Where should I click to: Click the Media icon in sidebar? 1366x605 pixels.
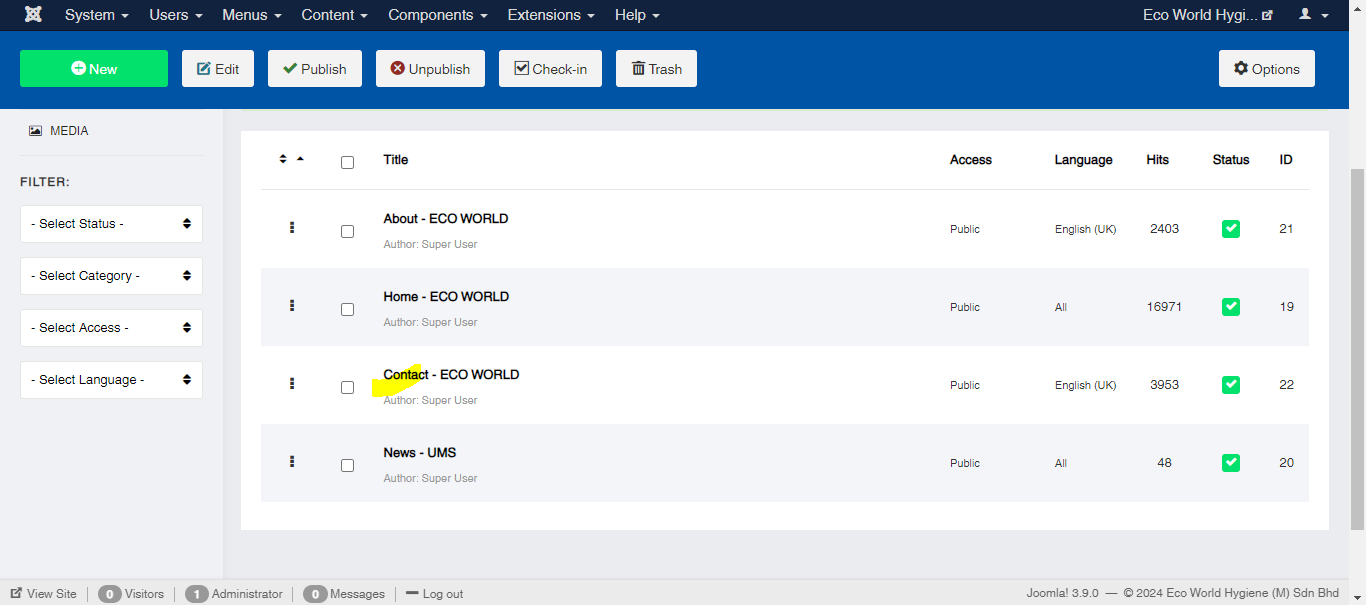tap(36, 131)
